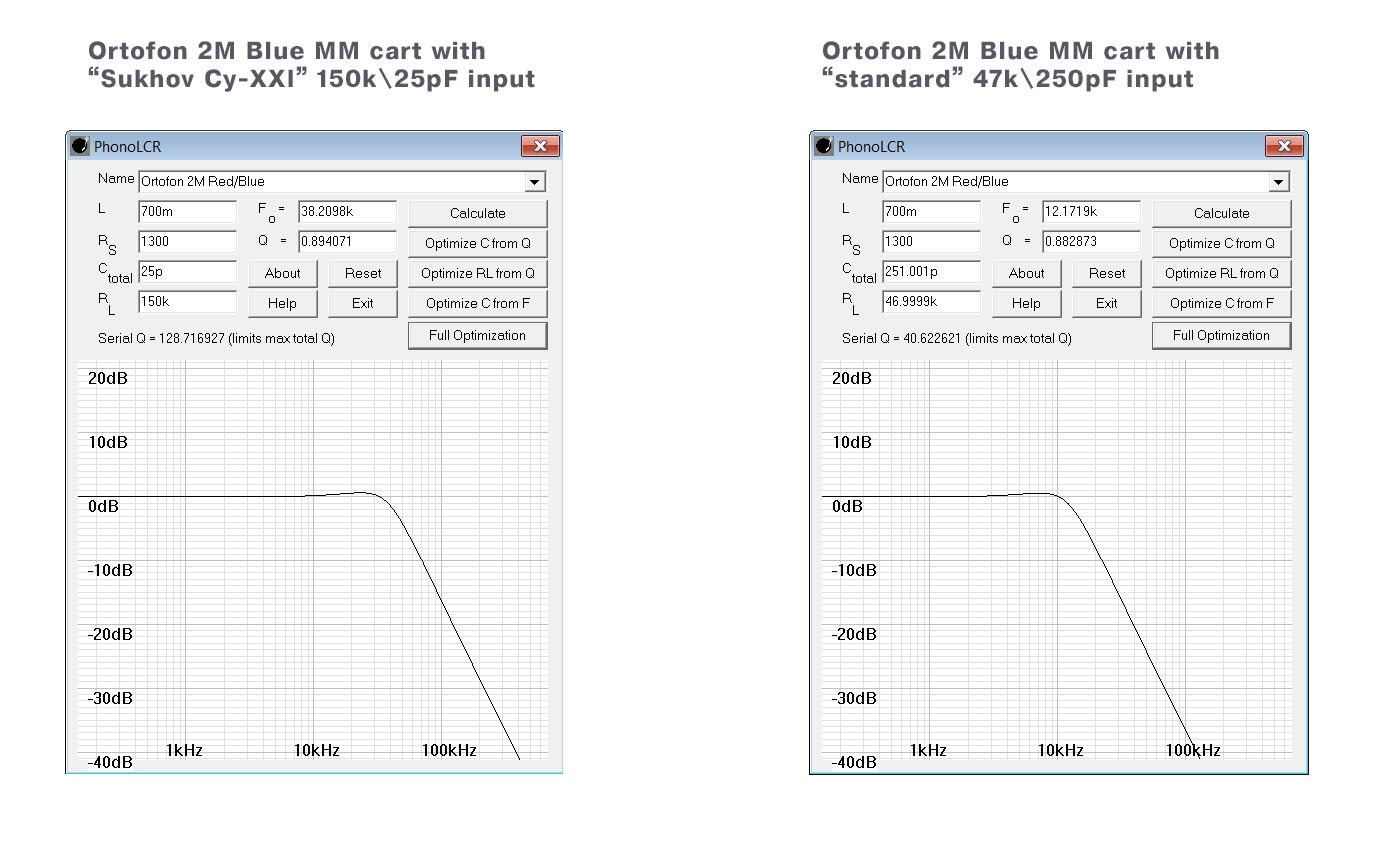This screenshot has height=864, width=1383.
Task: Click Calculate in the left PhonoLCR window
Action: click(478, 213)
